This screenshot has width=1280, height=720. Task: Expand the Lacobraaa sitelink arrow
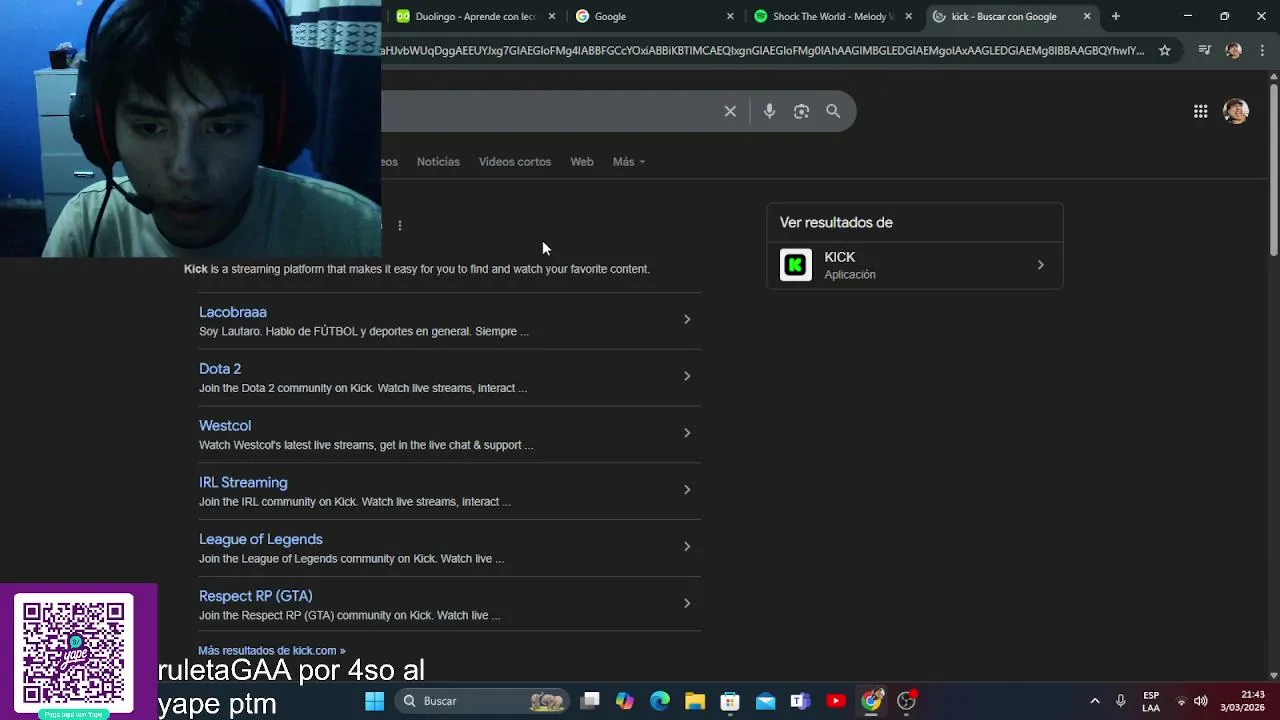coord(687,319)
